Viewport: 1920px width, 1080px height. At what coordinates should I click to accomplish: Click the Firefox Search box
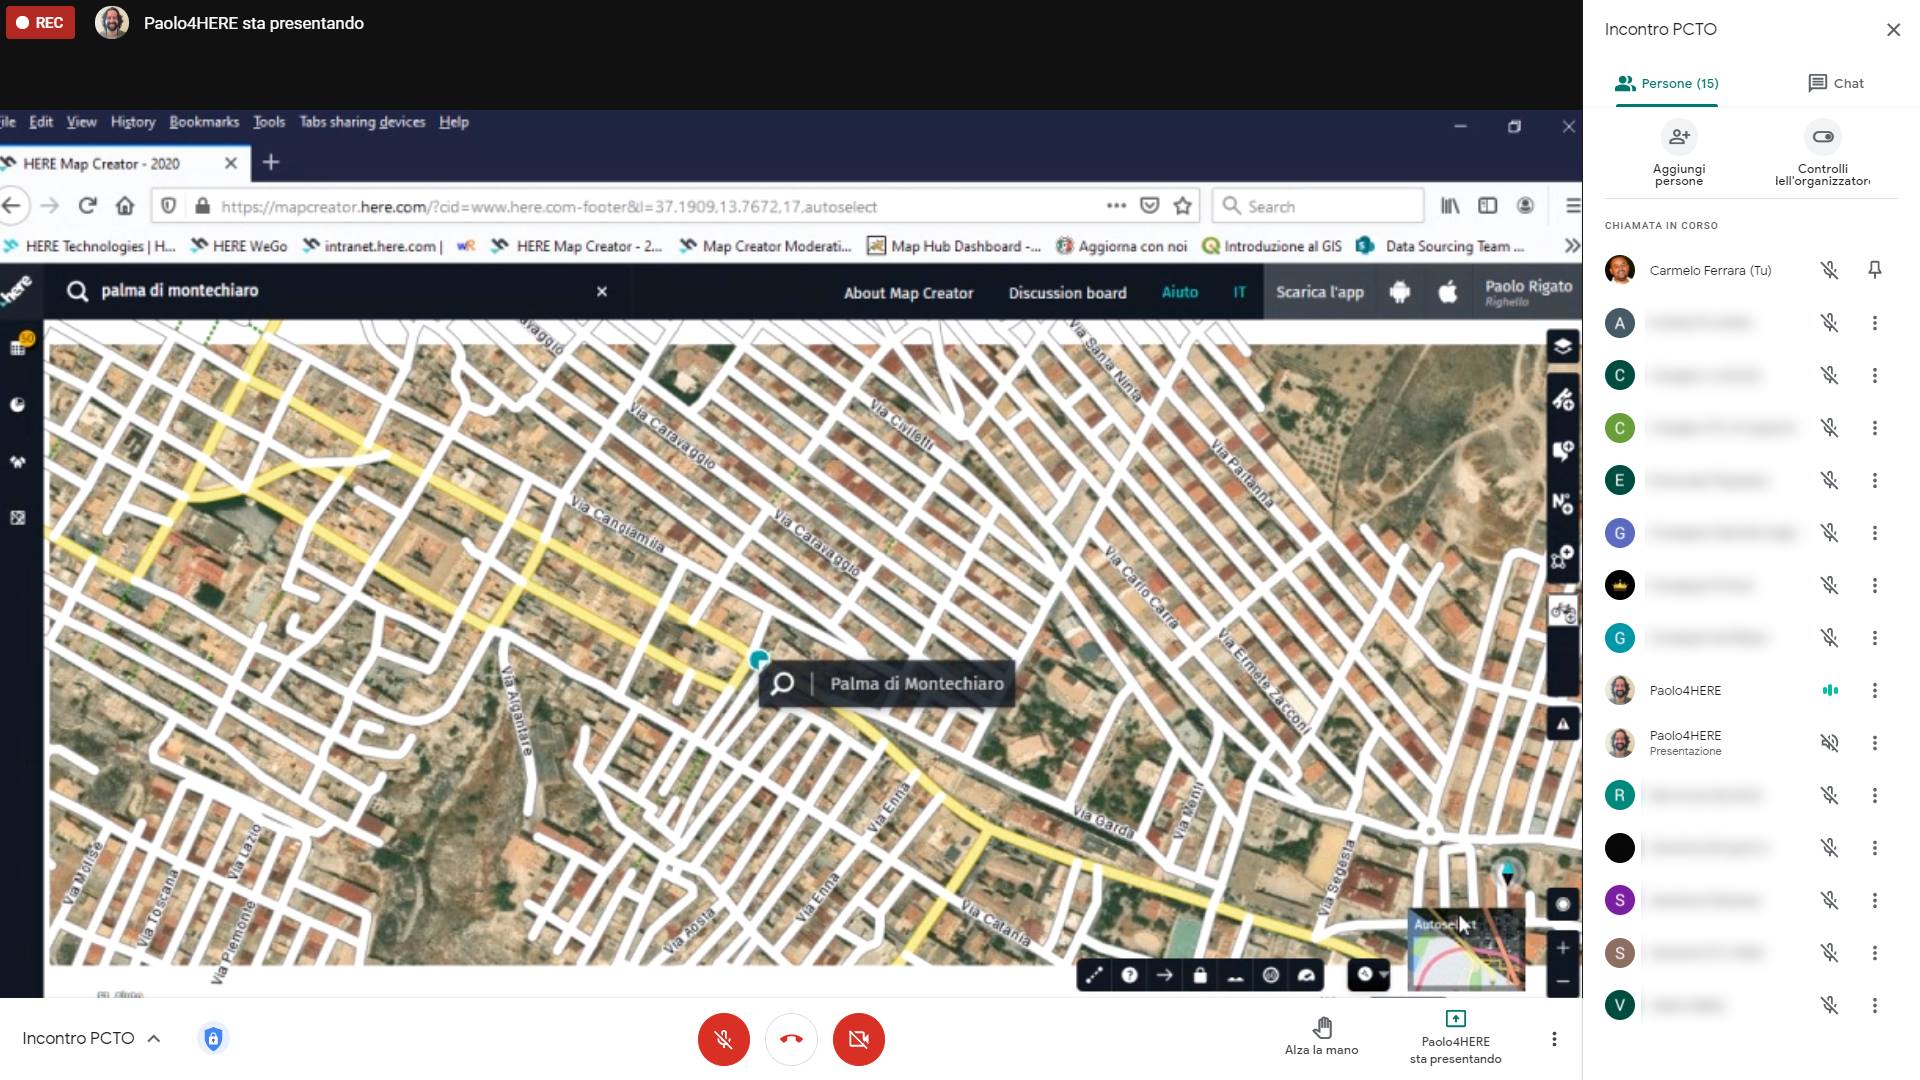[1318, 206]
